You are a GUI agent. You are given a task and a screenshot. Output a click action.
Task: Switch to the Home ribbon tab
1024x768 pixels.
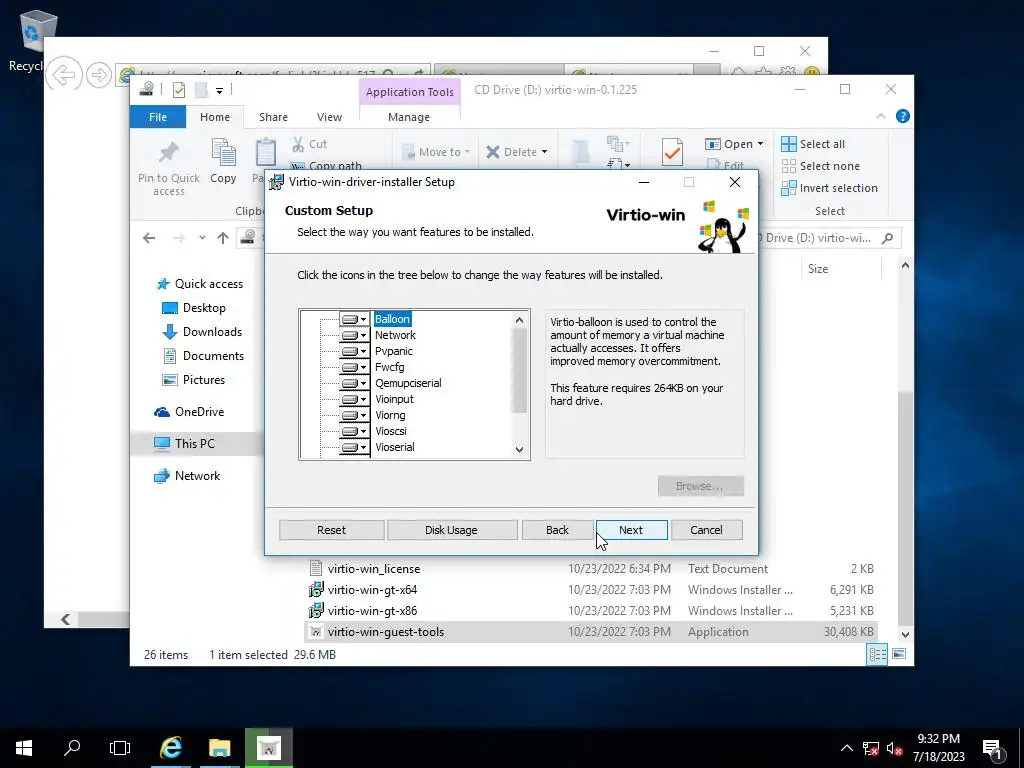pos(215,117)
